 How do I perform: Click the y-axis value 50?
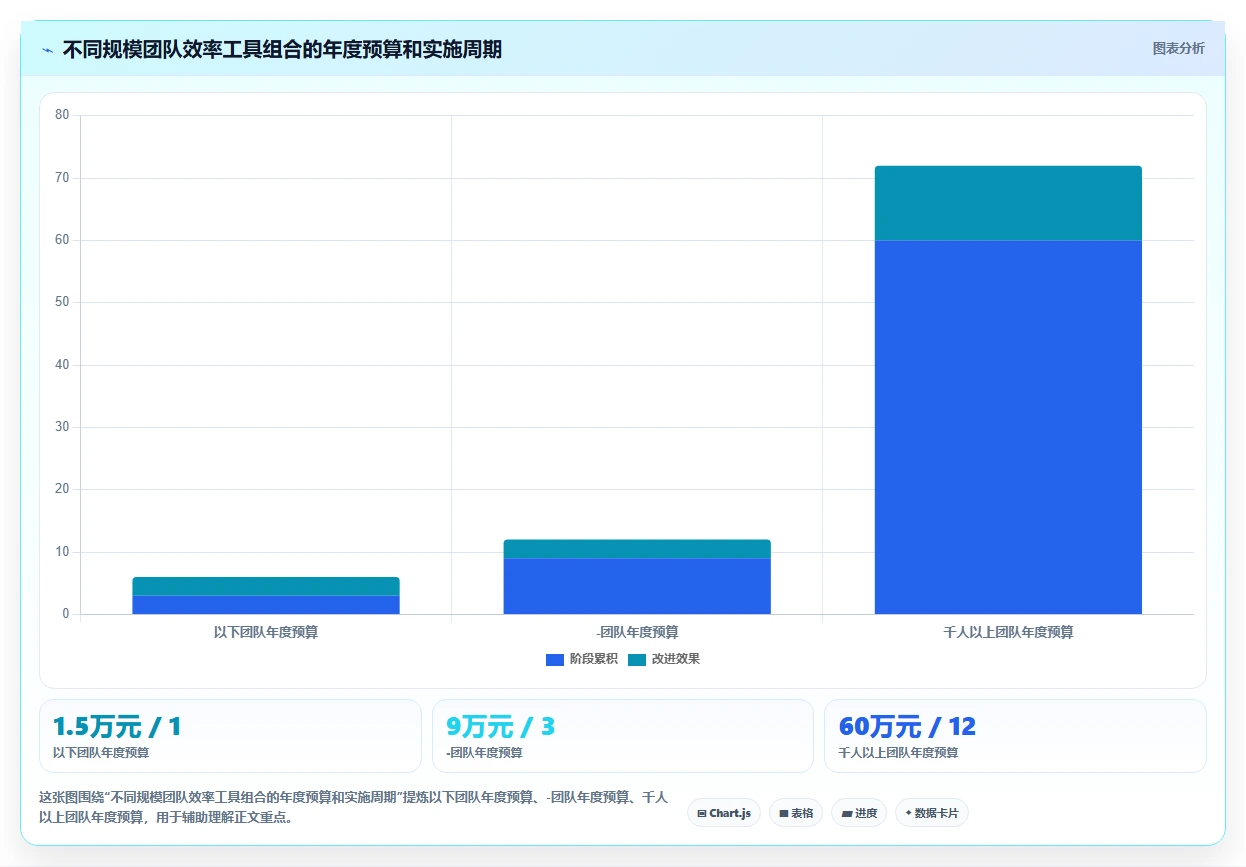(62, 302)
